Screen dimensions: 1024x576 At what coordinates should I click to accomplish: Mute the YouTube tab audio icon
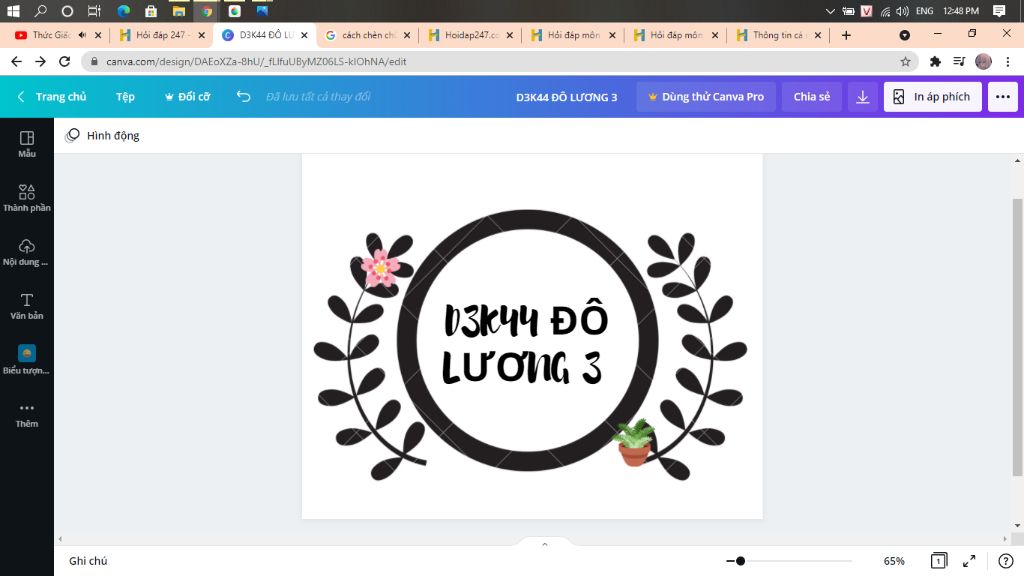[x=82, y=35]
